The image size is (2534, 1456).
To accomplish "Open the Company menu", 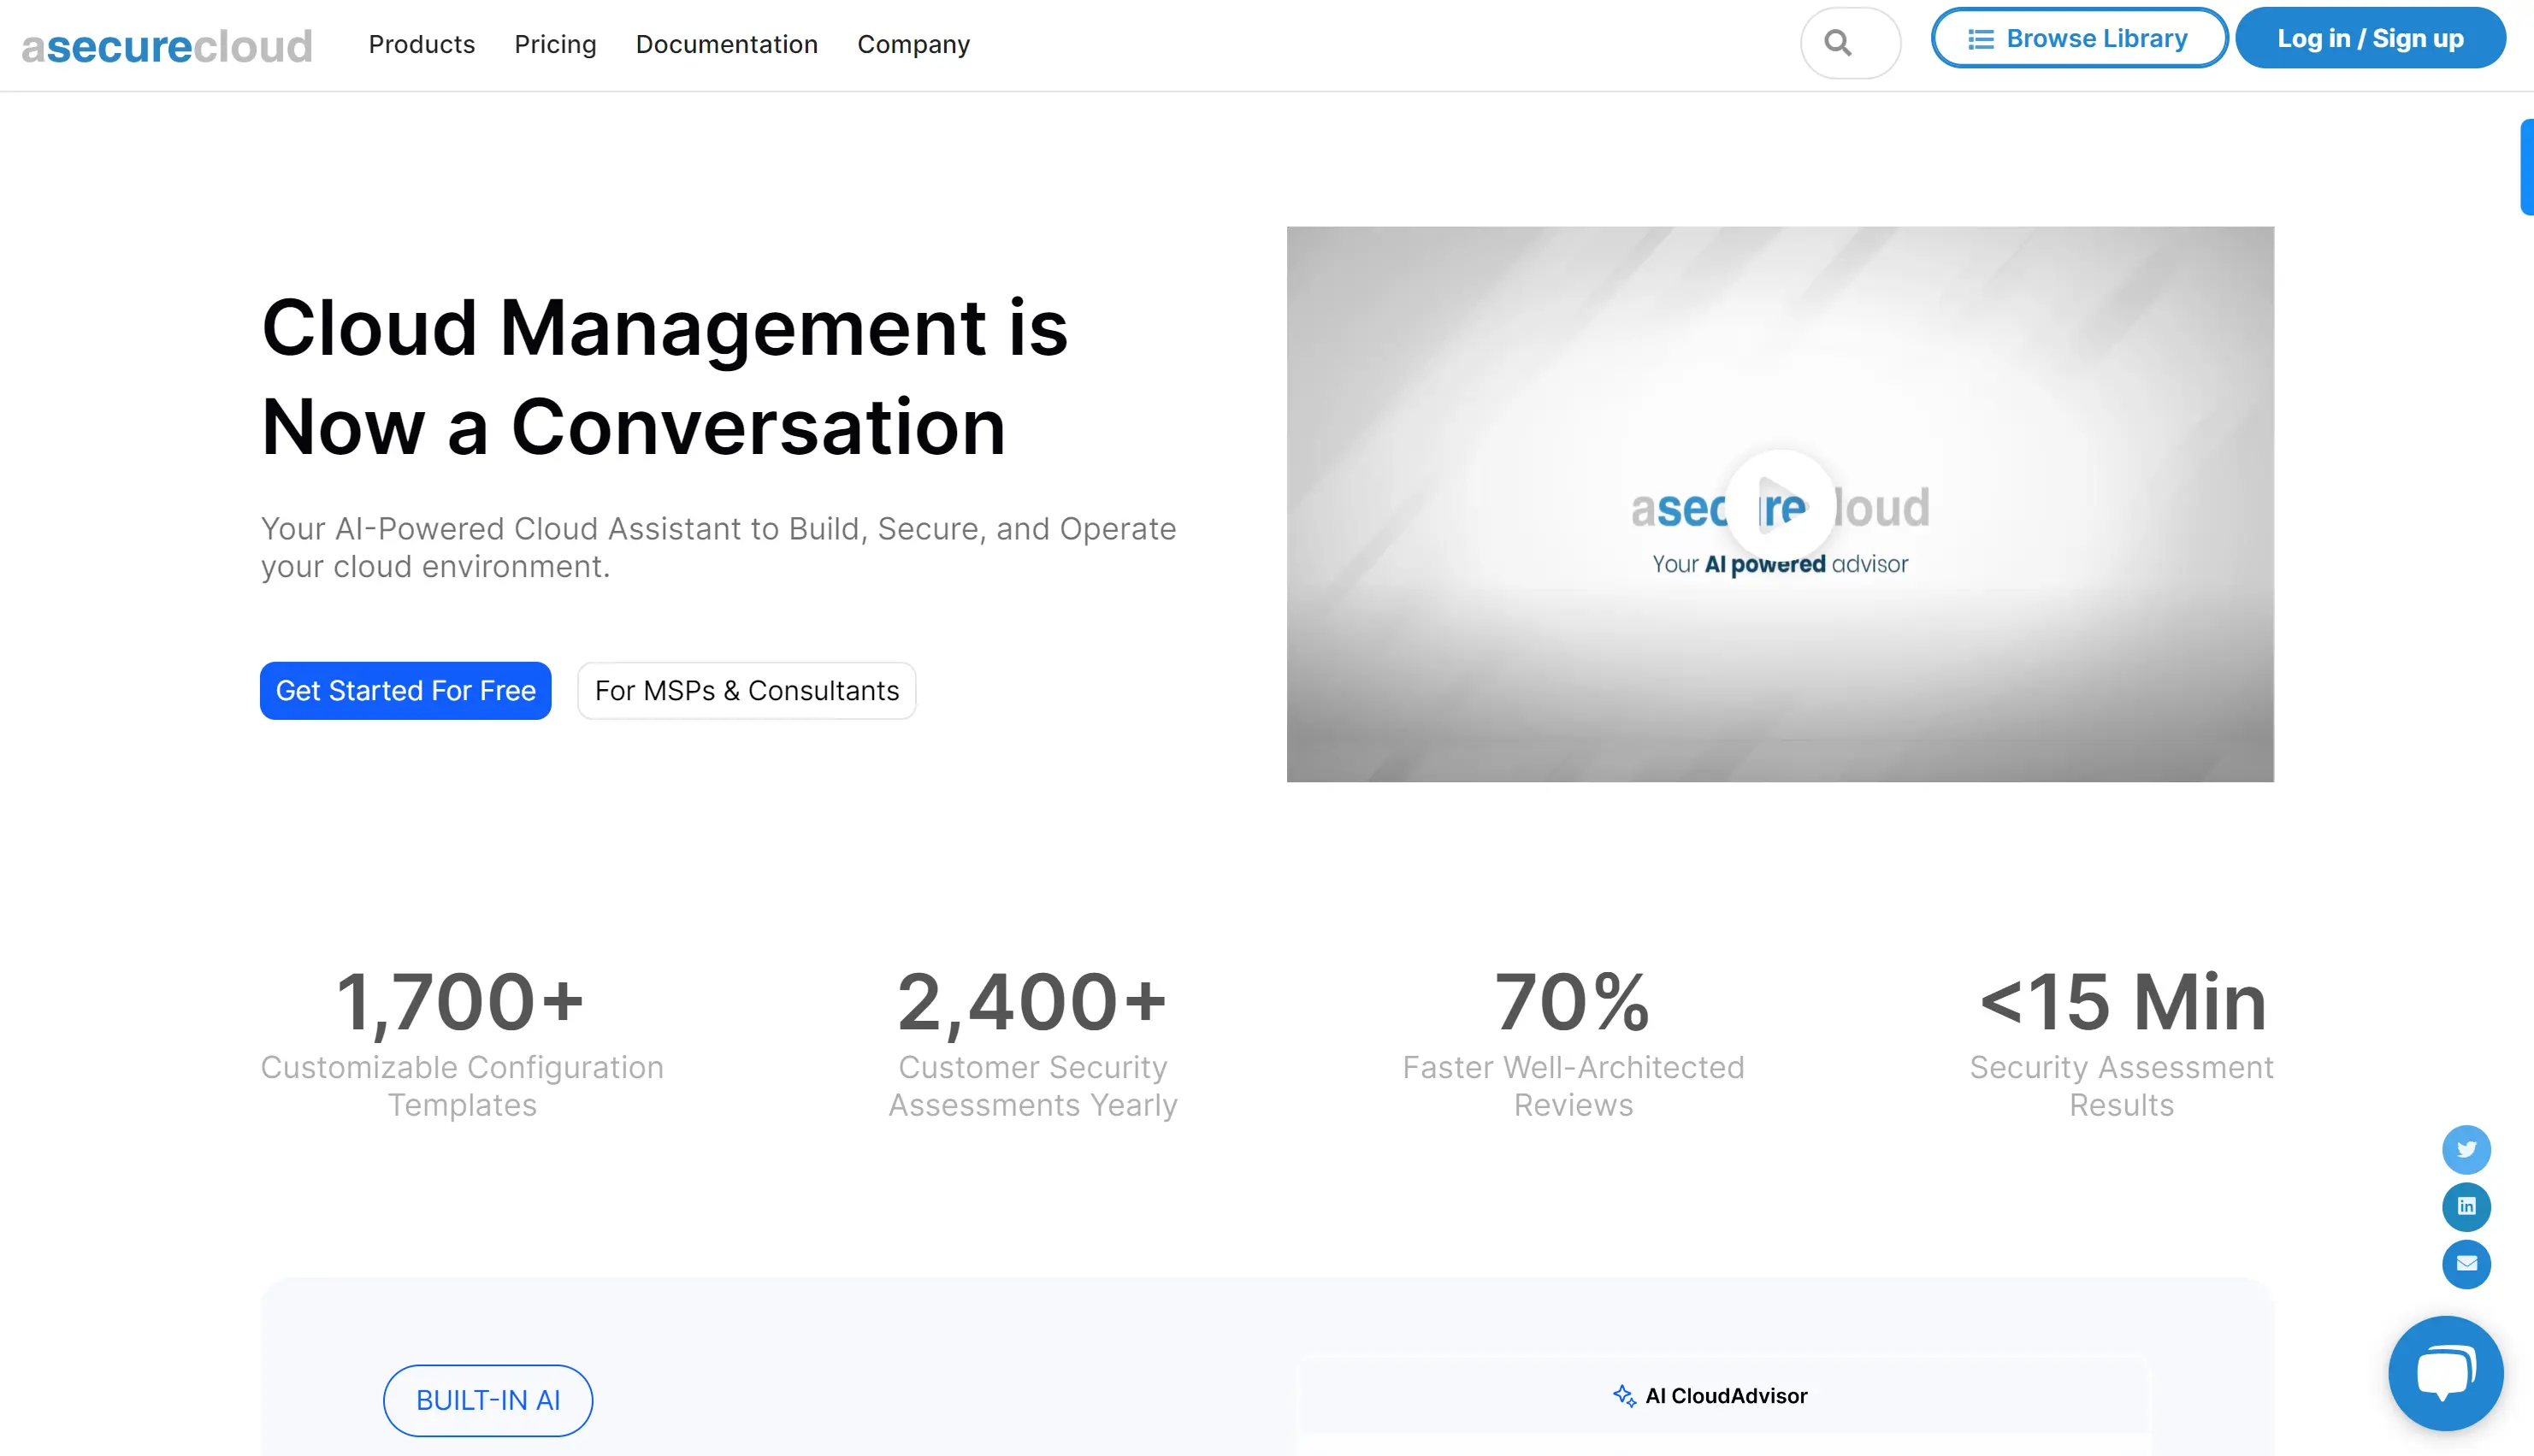I will pos(913,45).
